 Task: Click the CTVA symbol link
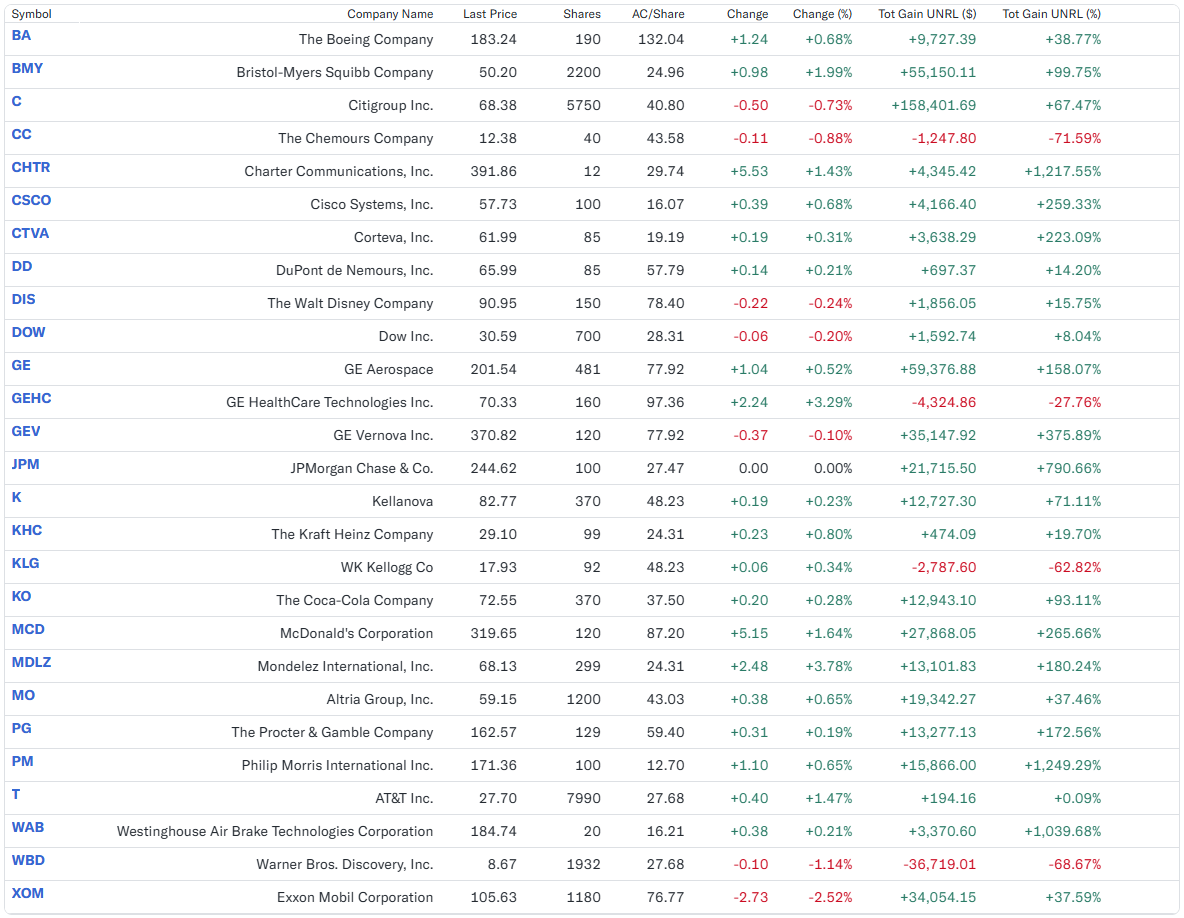(30, 233)
